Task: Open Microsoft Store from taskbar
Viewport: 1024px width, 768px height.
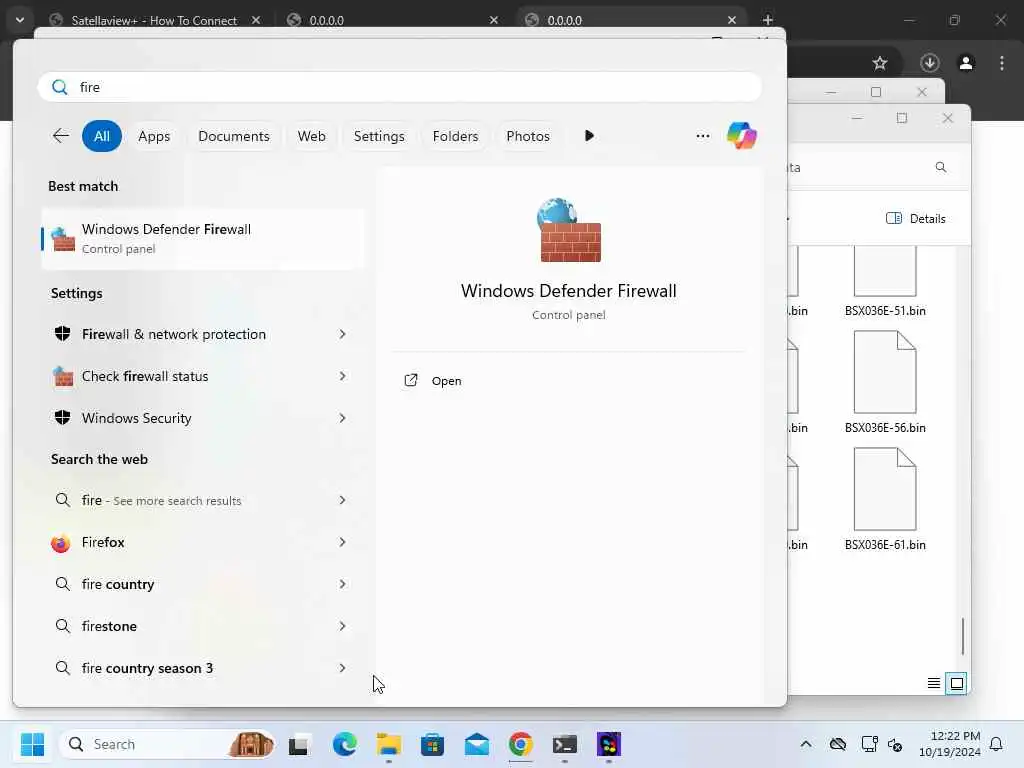Action: coord(432,744)
